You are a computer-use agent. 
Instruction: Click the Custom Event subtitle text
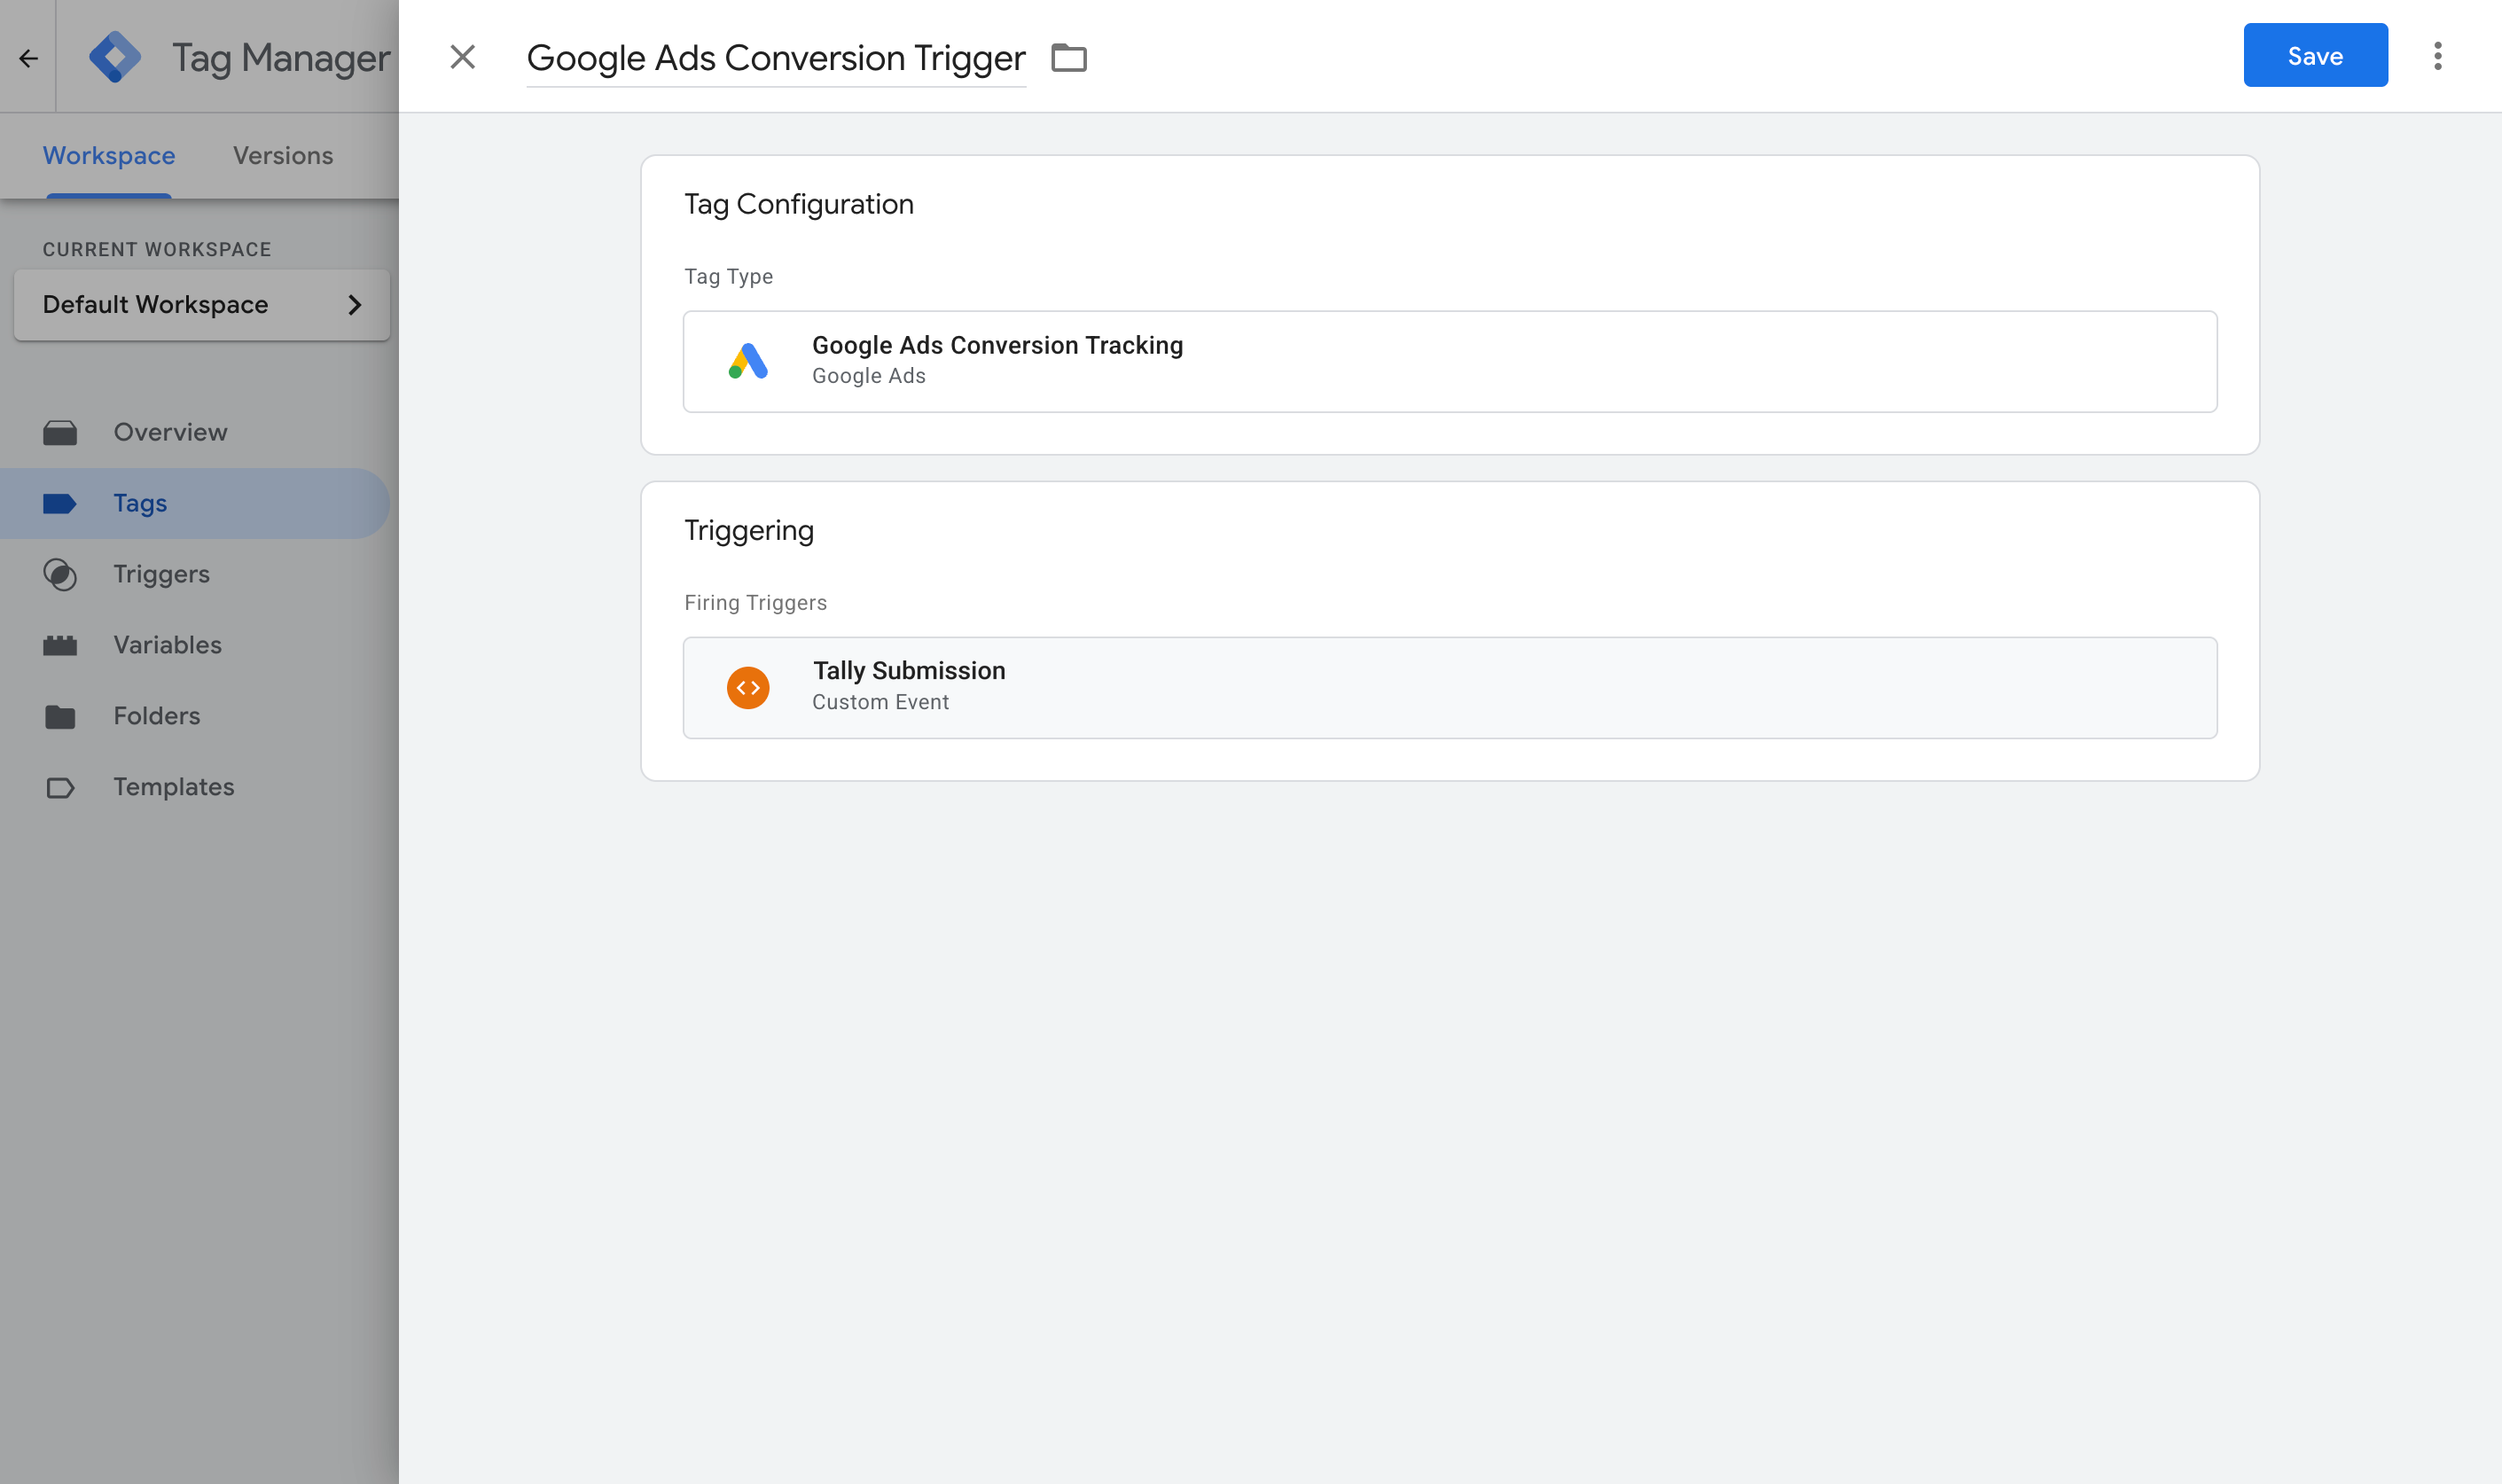click(x=880, y=702)
